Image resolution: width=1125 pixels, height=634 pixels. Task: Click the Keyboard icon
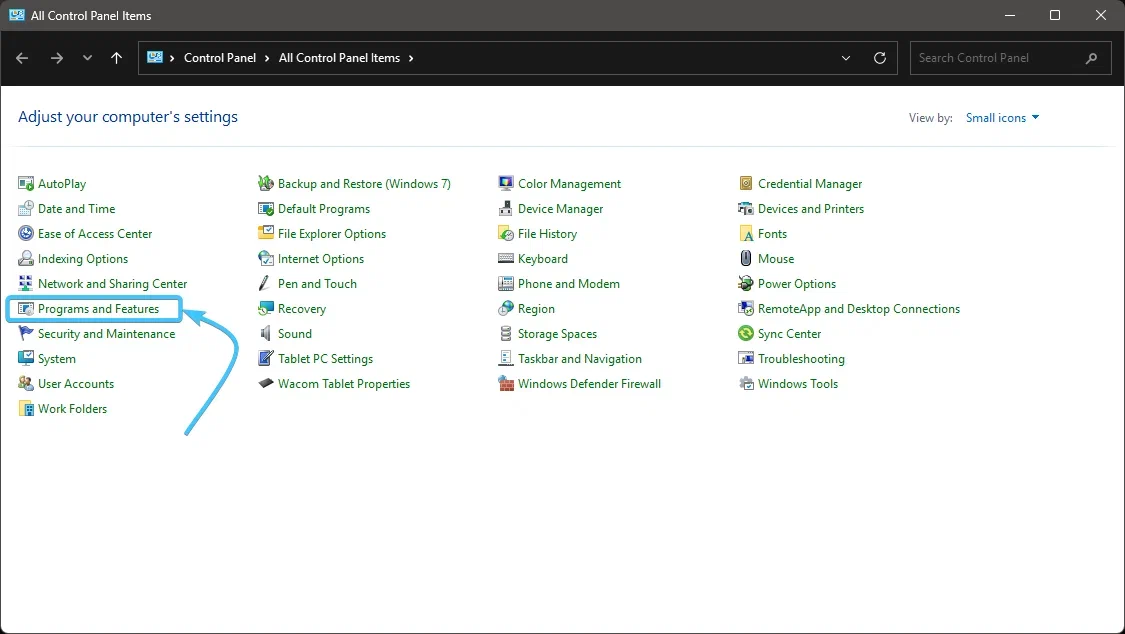506,259
